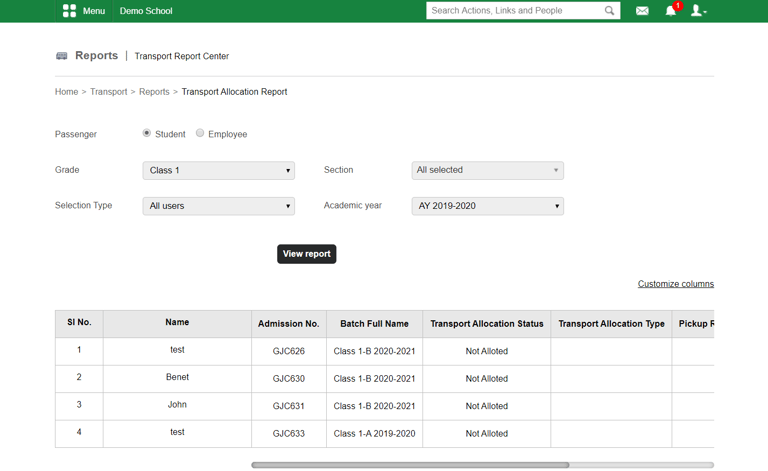Click the Reports bus icon
The width and height of the screenshot is (768, 471).
point(62,56)
